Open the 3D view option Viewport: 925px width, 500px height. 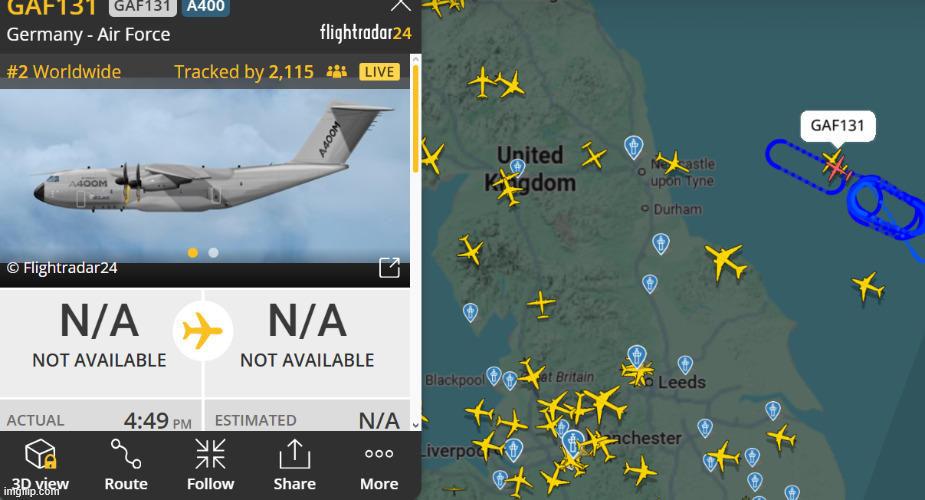point(40,465)
